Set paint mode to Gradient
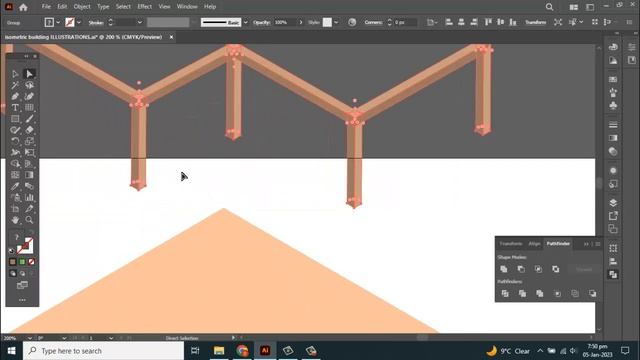Viewport: 640px width, 360px height. point(22,262)
